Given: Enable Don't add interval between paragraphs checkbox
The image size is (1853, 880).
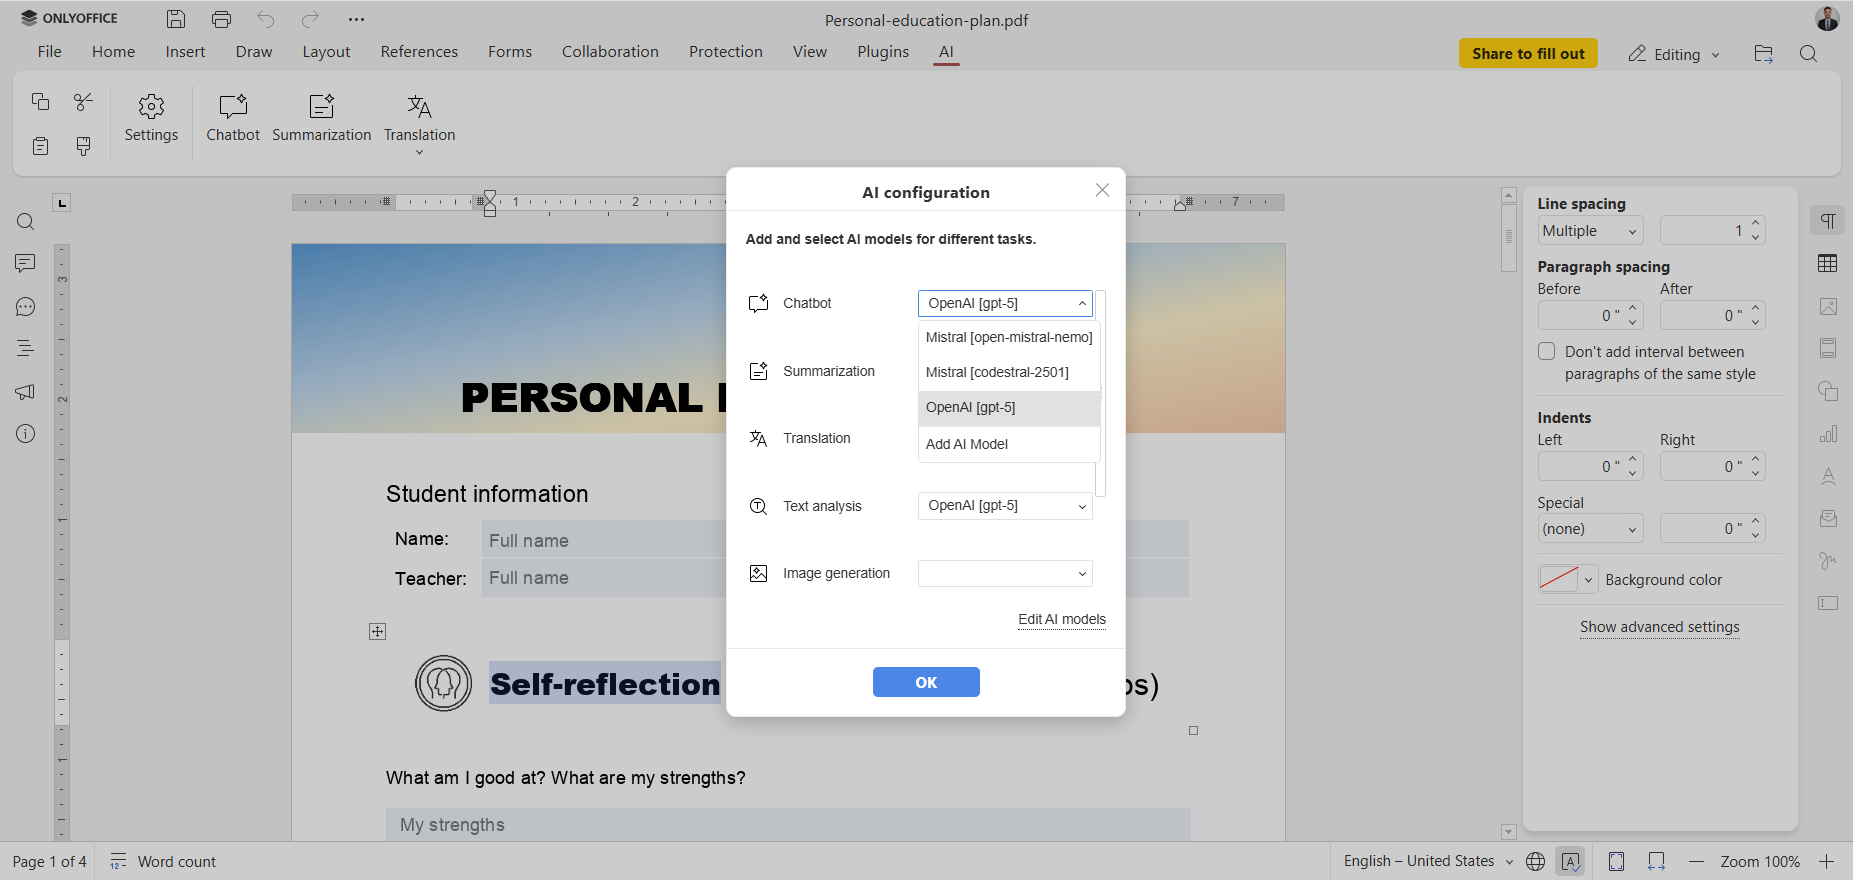Looking at the screenshot, I should 1547,351.
